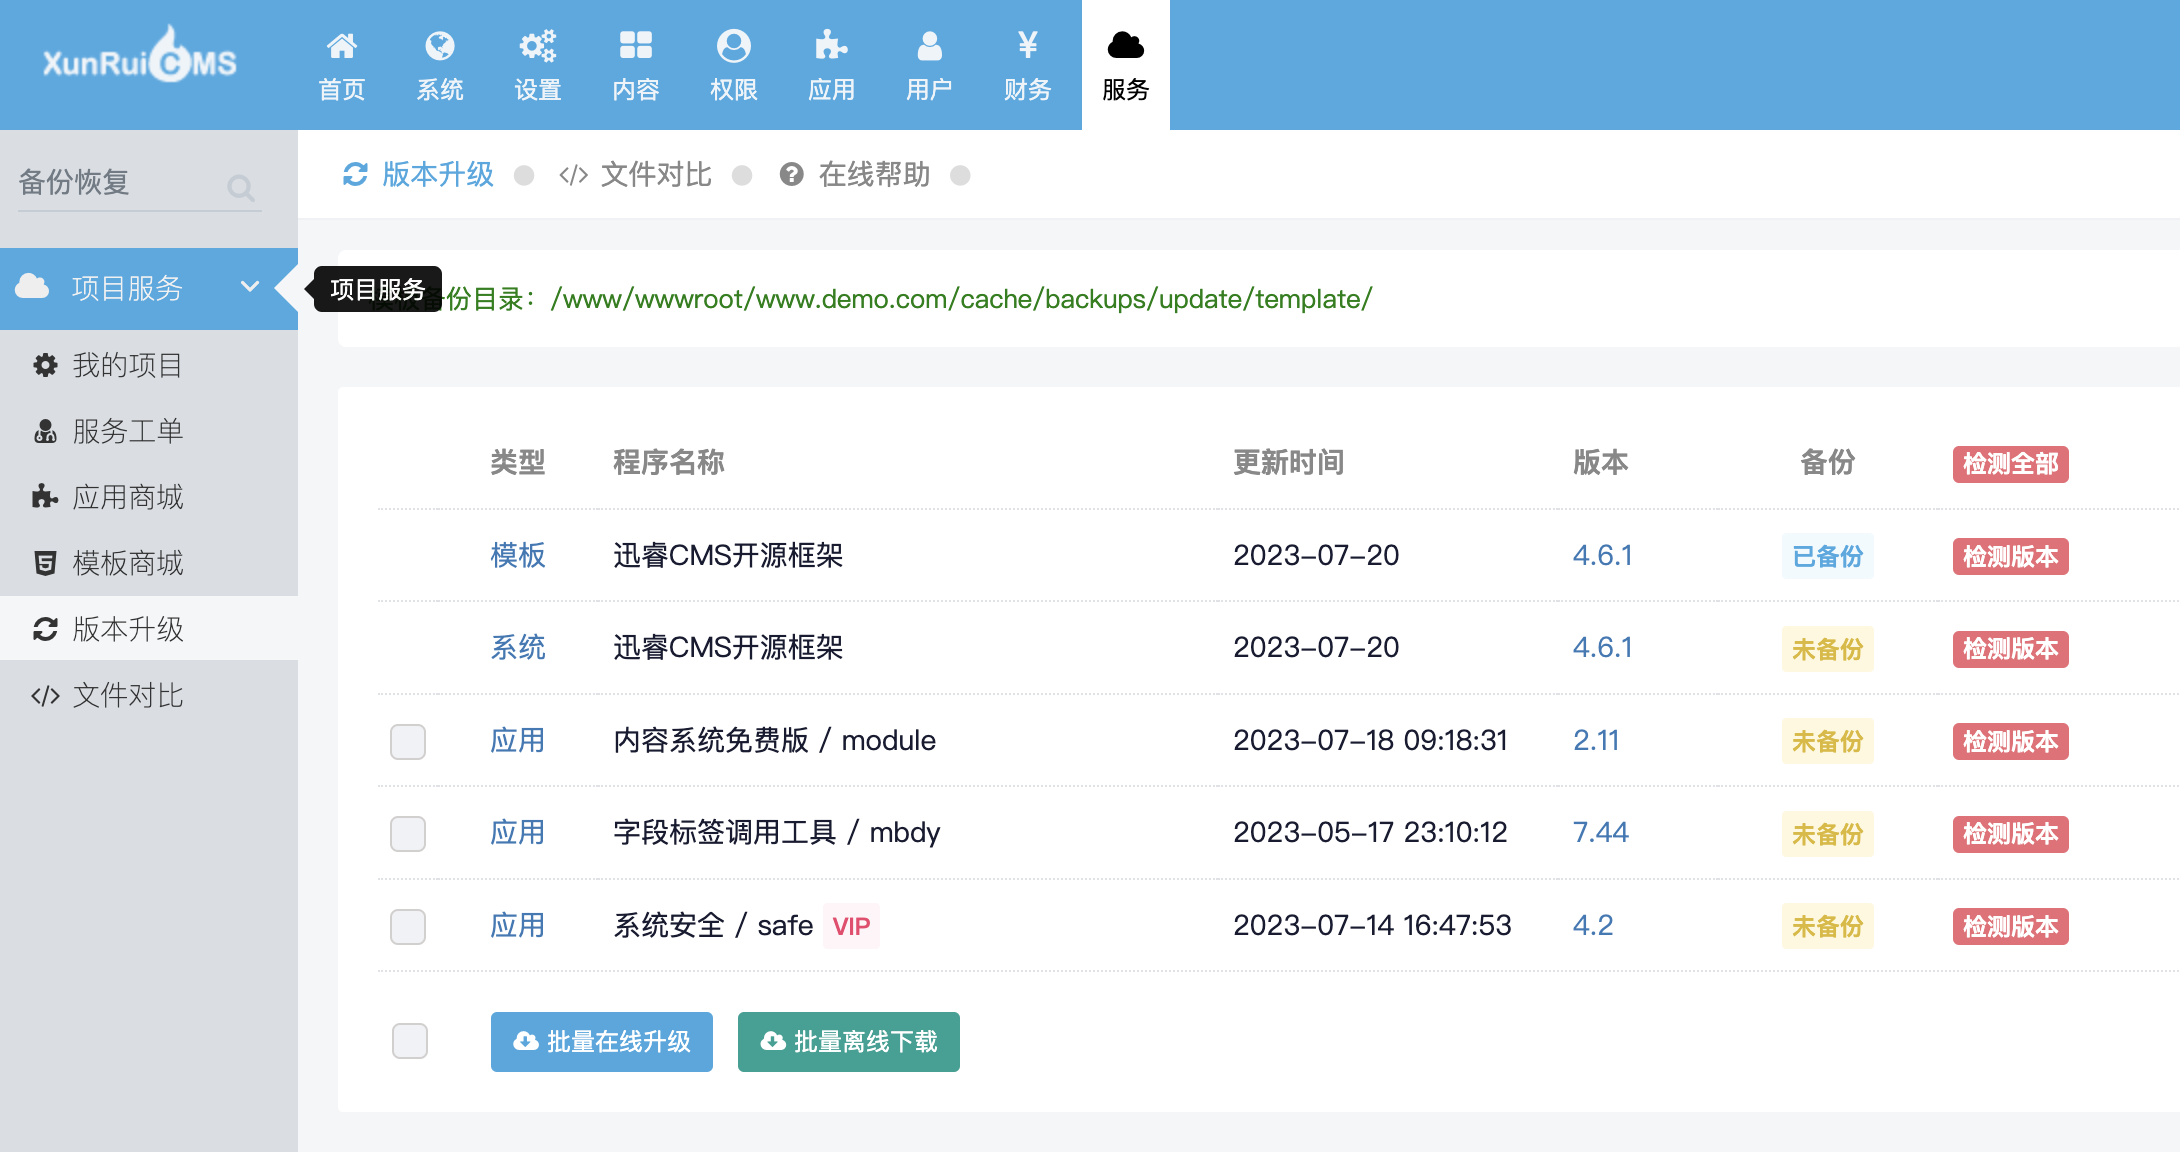Open the 内容 grid icon

click(x=636, y=46)
